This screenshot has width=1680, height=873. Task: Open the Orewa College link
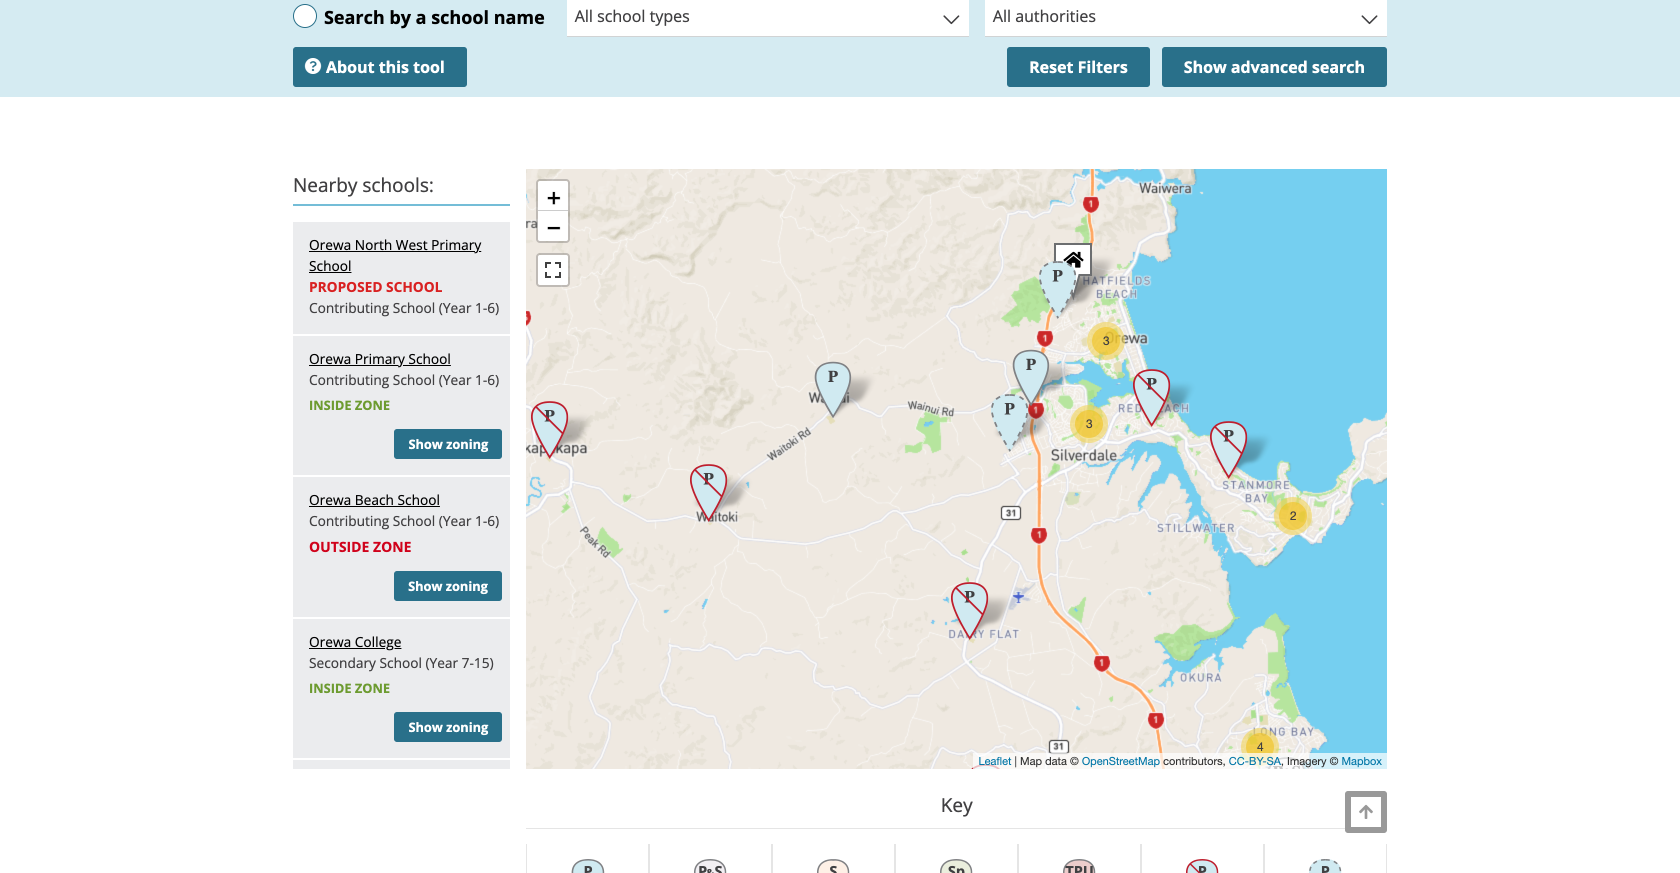tap(355, 642)
